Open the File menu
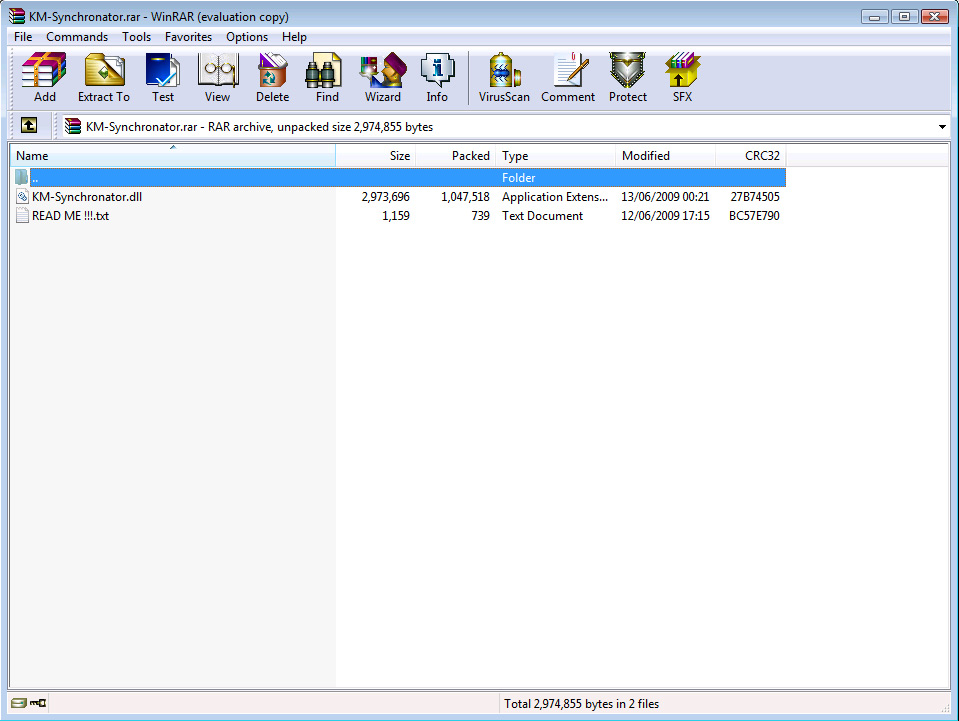 (23, 37)
